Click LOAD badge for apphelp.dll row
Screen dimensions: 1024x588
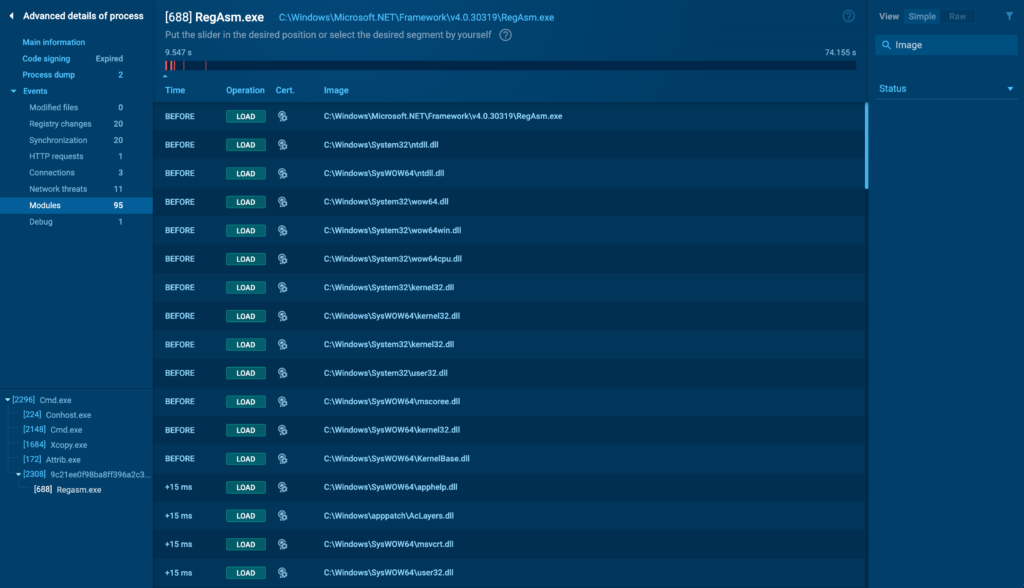pos(246,487)
